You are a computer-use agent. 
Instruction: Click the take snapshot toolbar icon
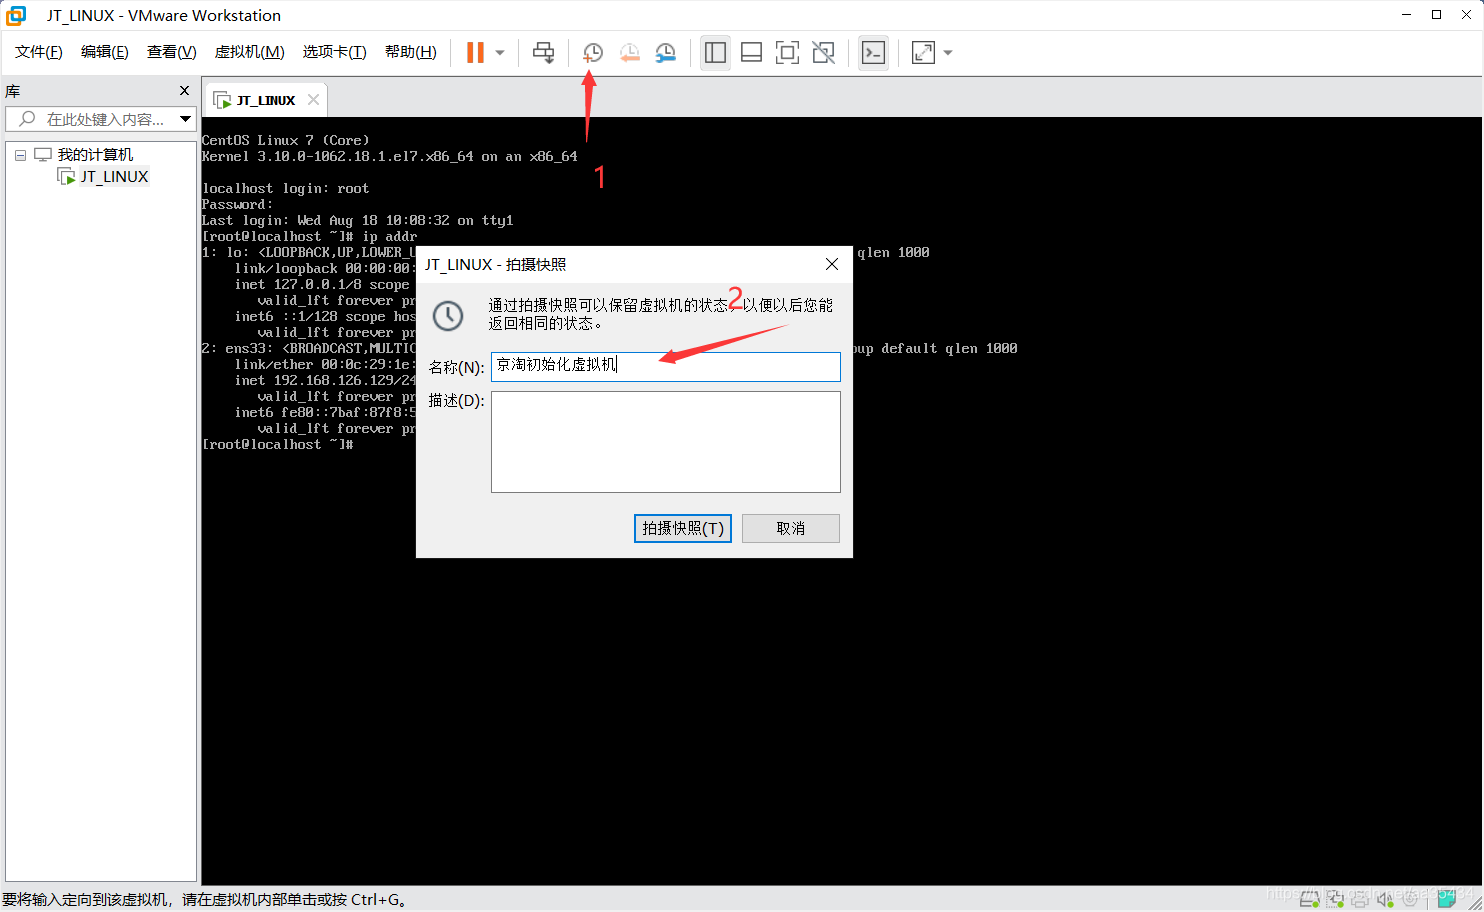[592, 53]
